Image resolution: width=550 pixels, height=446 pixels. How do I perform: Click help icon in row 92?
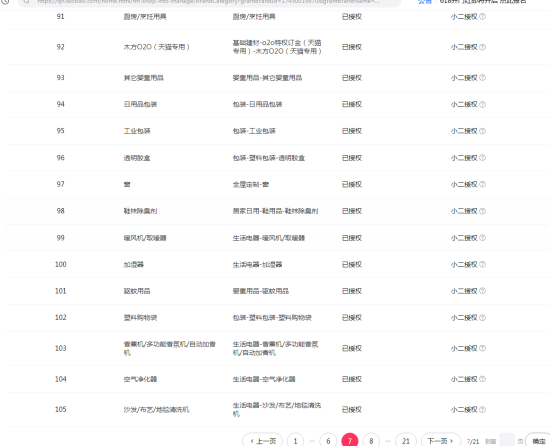click(482, 47)
